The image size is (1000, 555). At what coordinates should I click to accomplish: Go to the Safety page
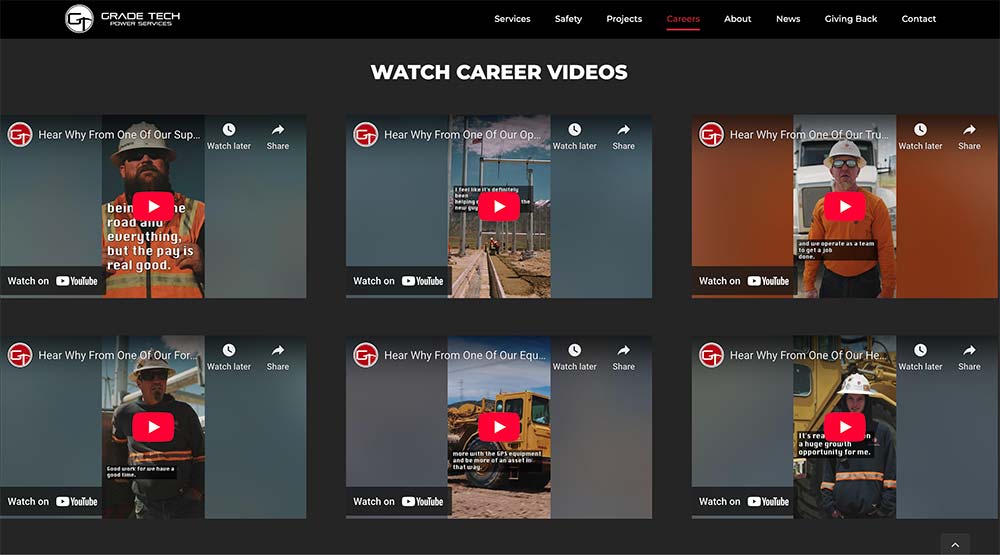point(568,19)
